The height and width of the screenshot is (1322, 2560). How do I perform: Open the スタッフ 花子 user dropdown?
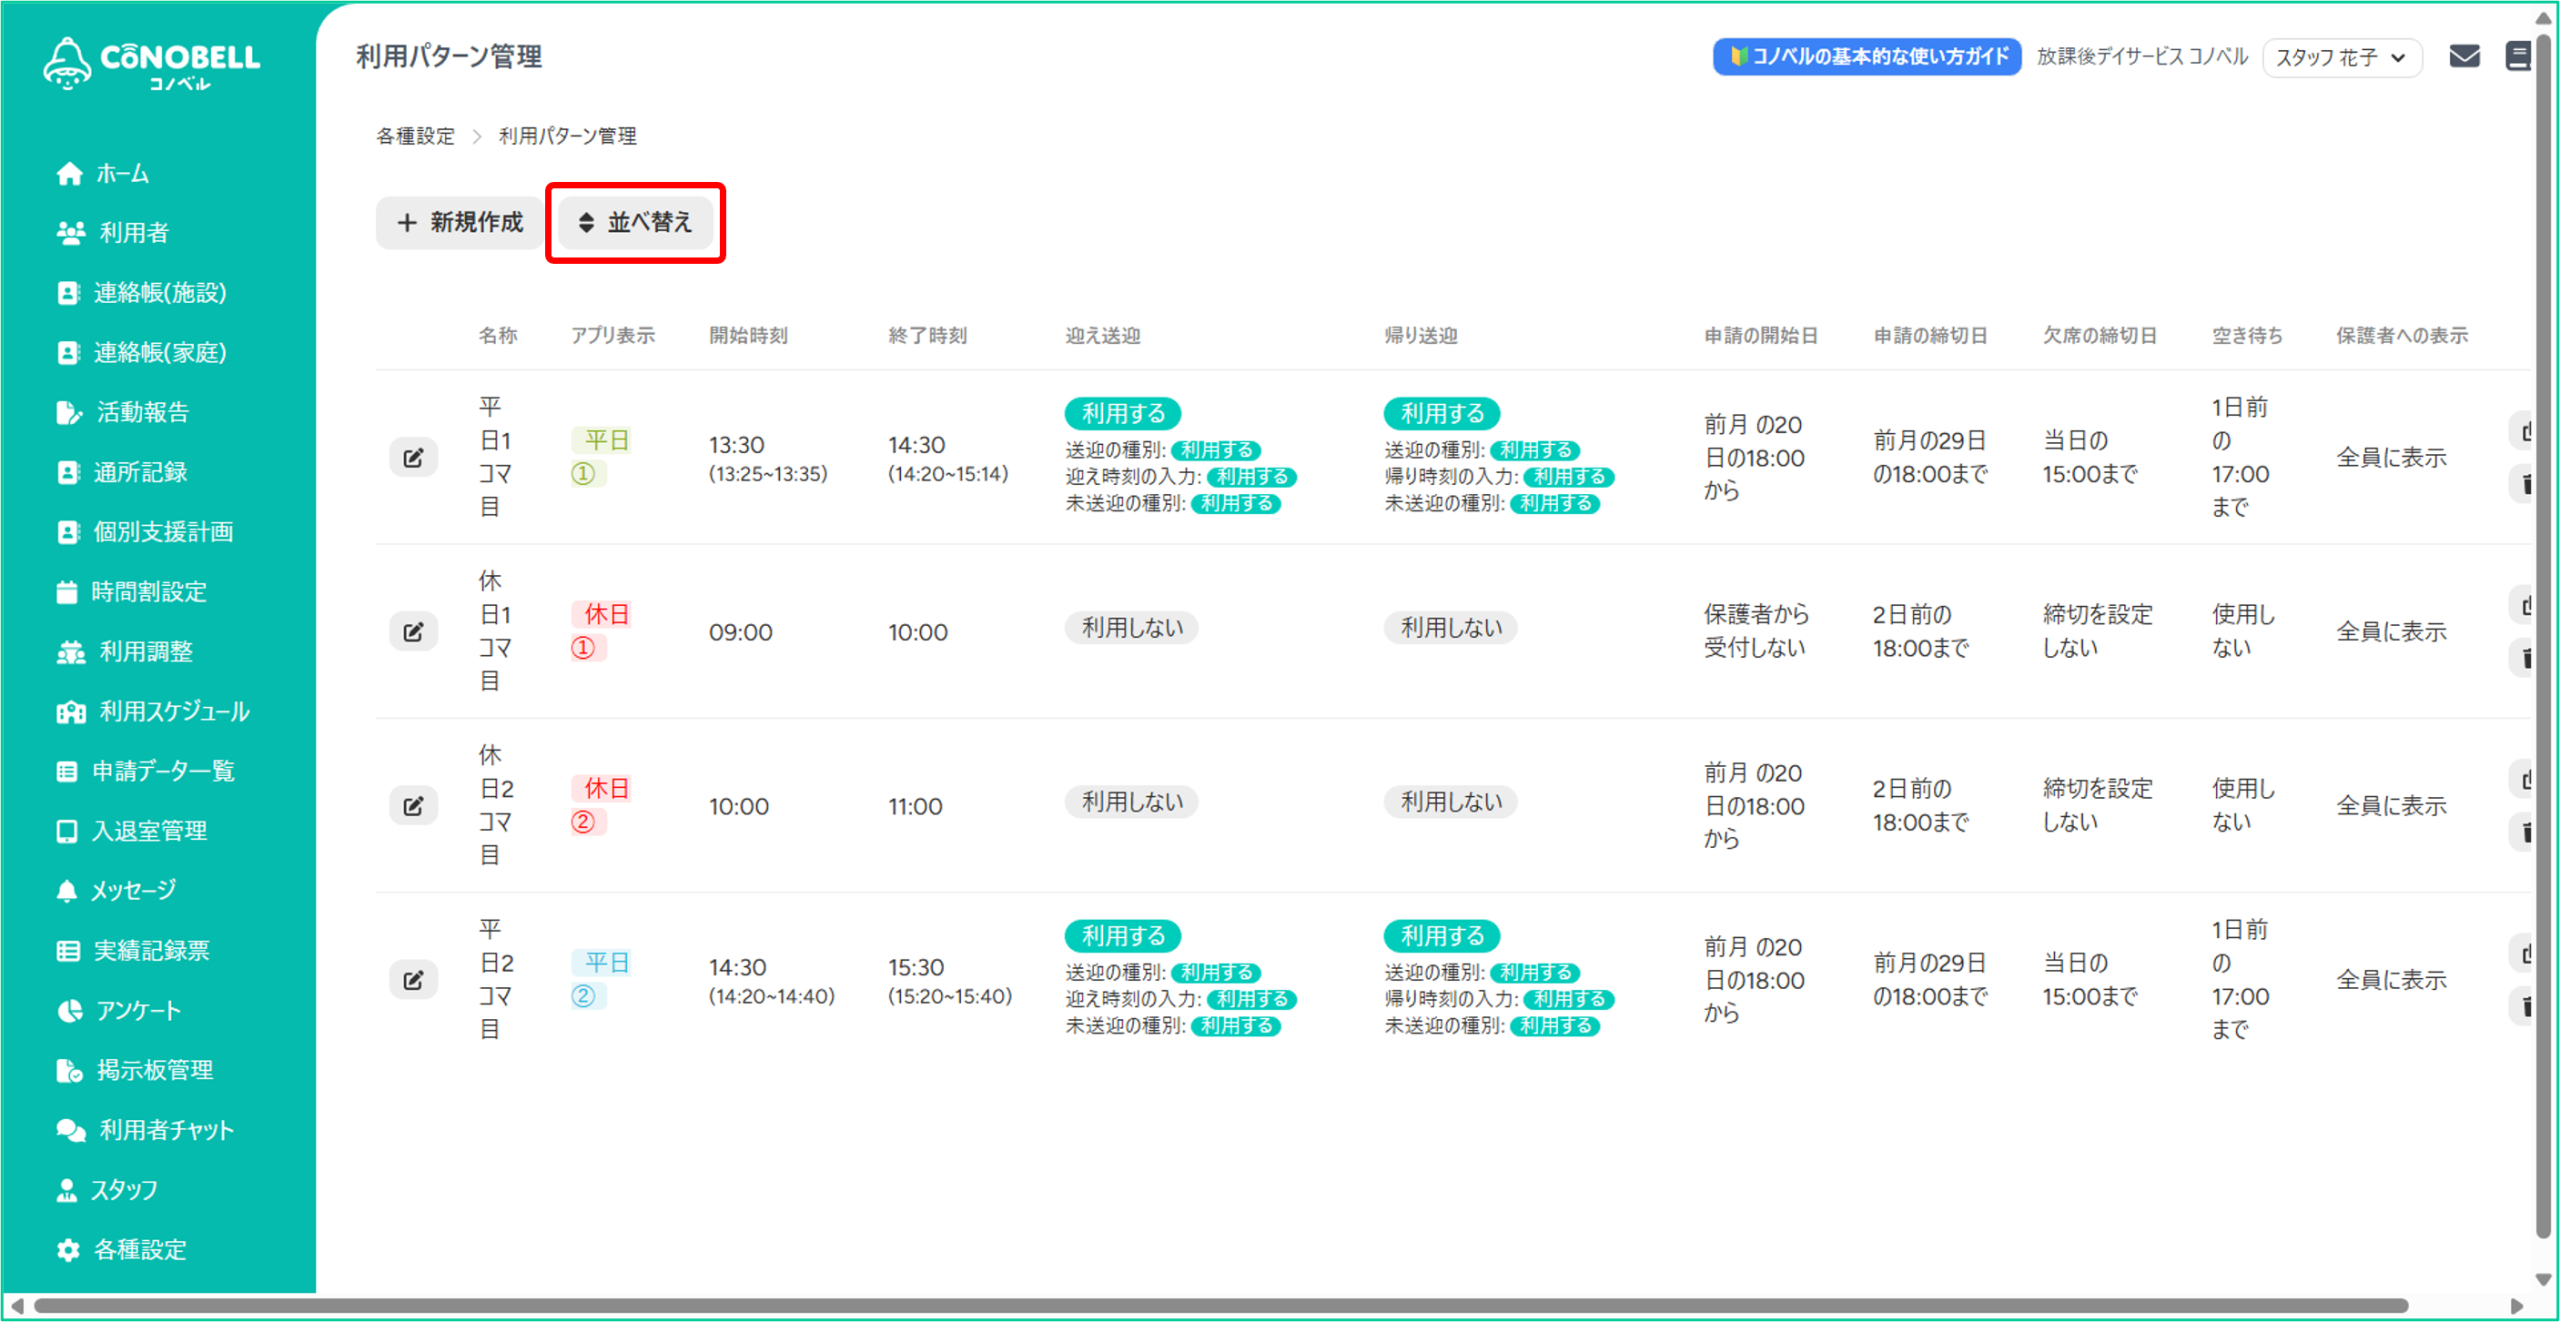tap(2341, 57)
